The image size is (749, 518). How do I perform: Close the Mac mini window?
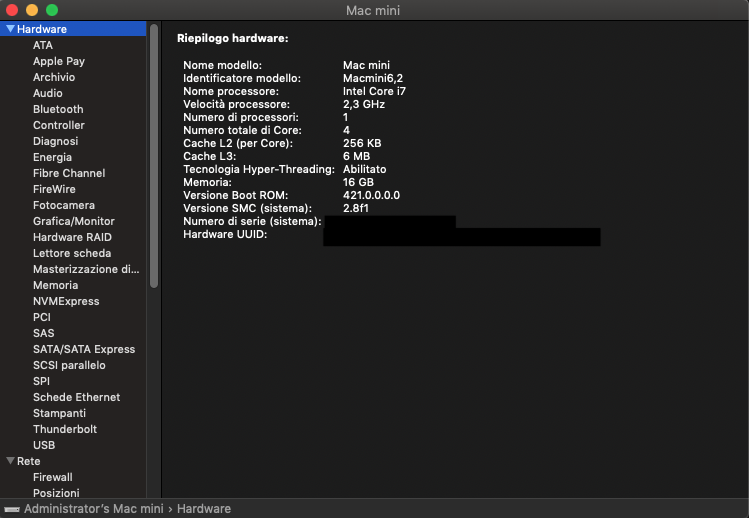(12, 10)
